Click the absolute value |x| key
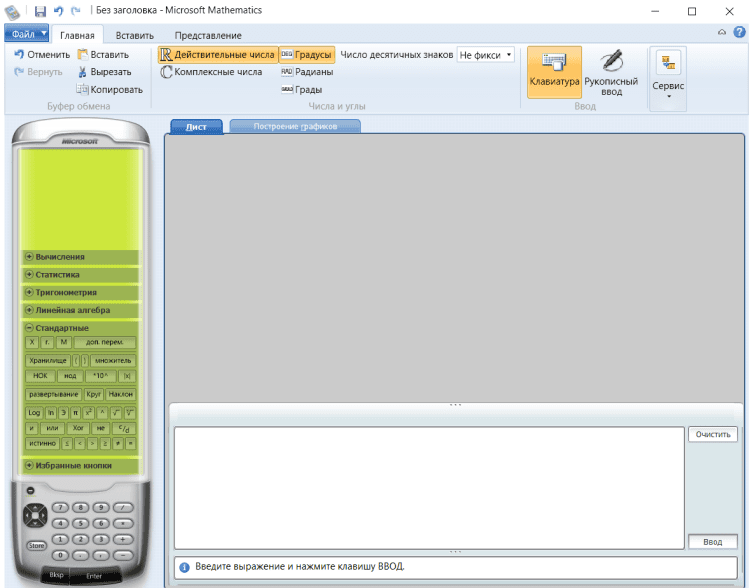The width and height of the screenshot is (750, 588). [x=127, y=376]
